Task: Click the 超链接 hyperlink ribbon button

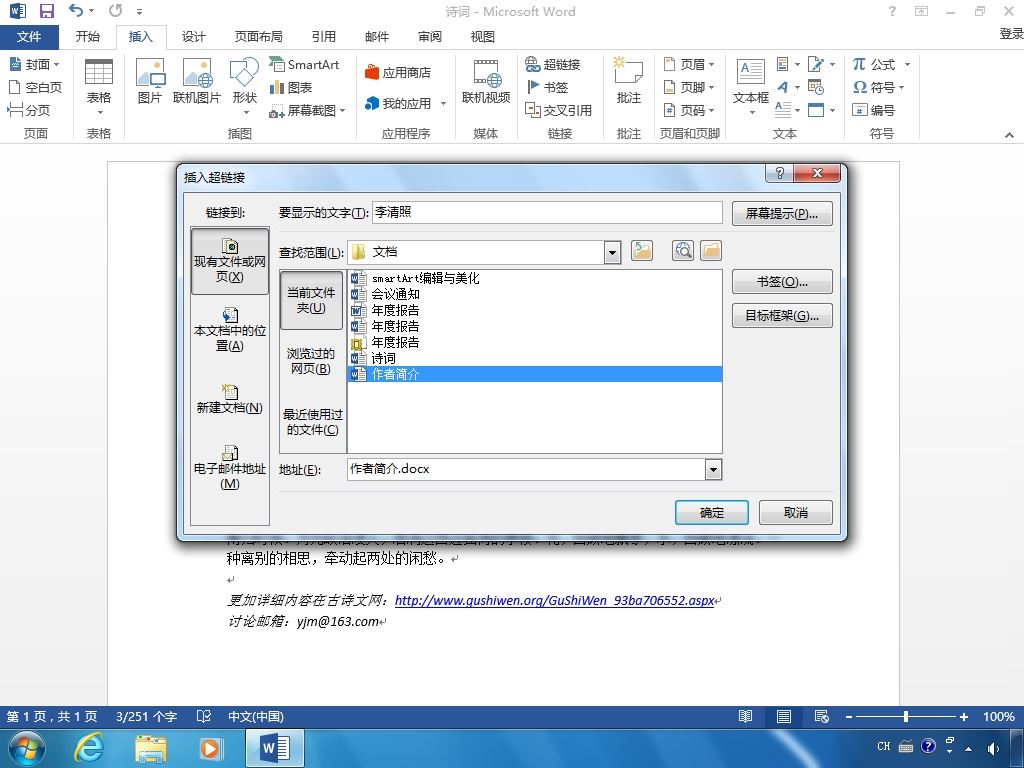Action: (x=552, y=64)
